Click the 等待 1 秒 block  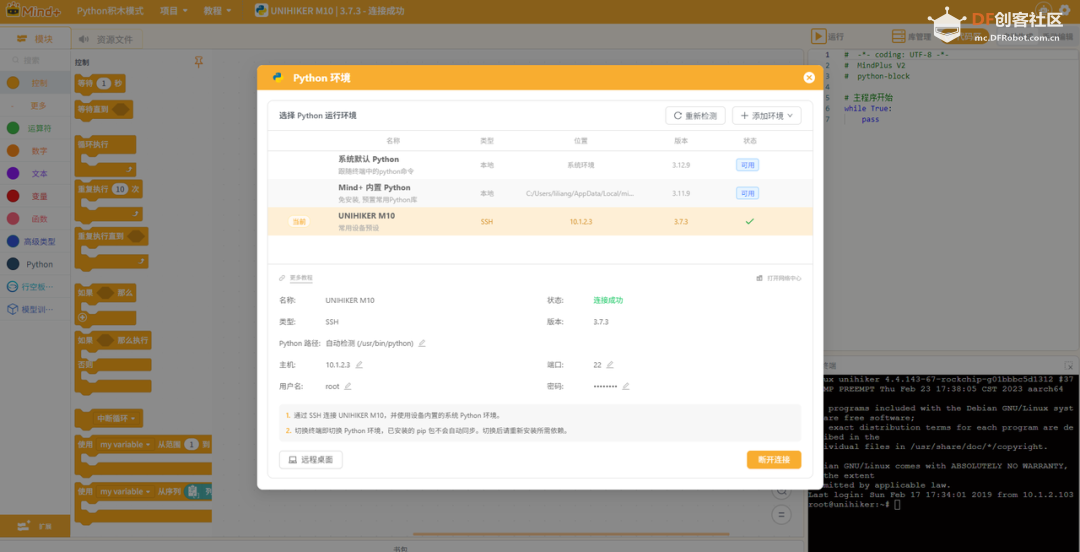pyautogui.click(x=100, y=83)
